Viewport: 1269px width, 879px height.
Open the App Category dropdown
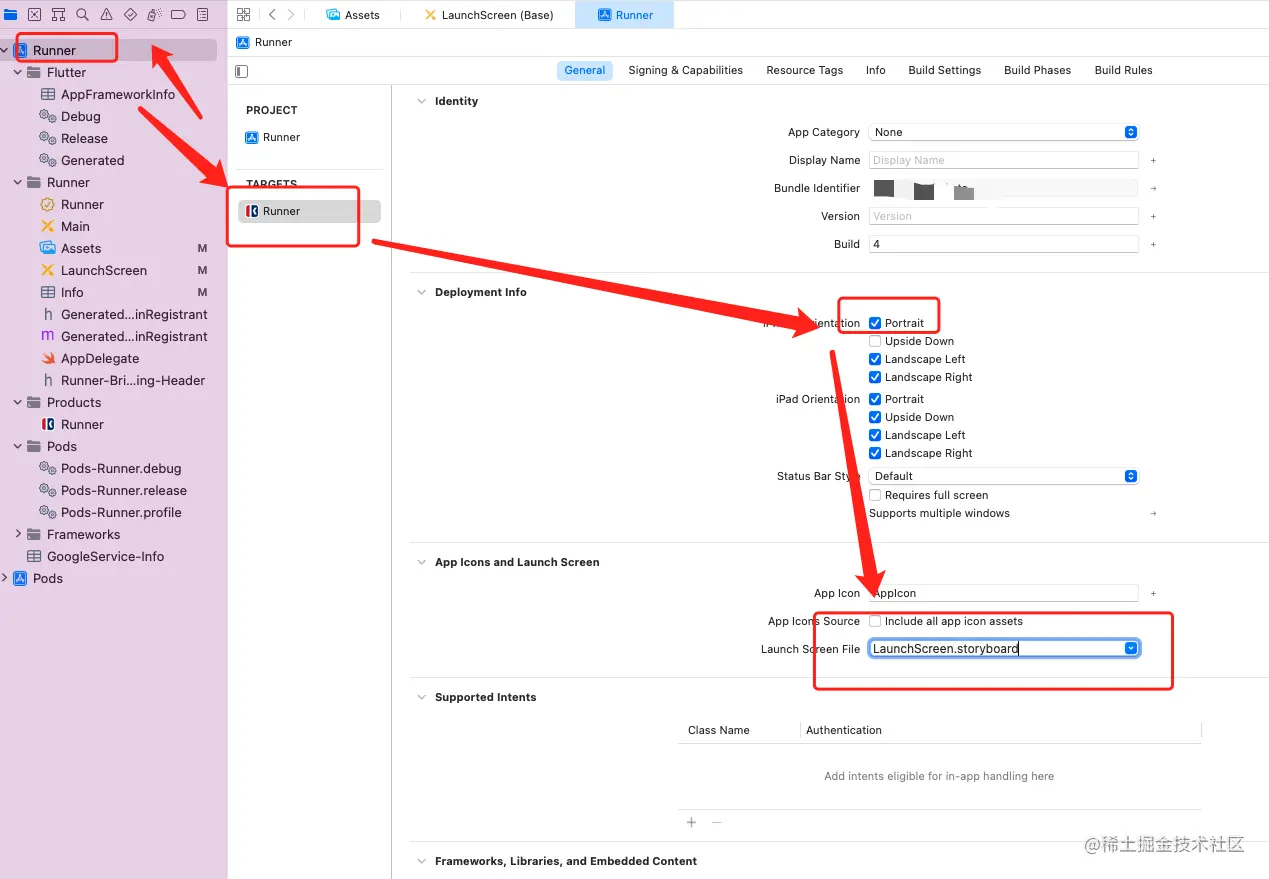(x=1003, y=132)
